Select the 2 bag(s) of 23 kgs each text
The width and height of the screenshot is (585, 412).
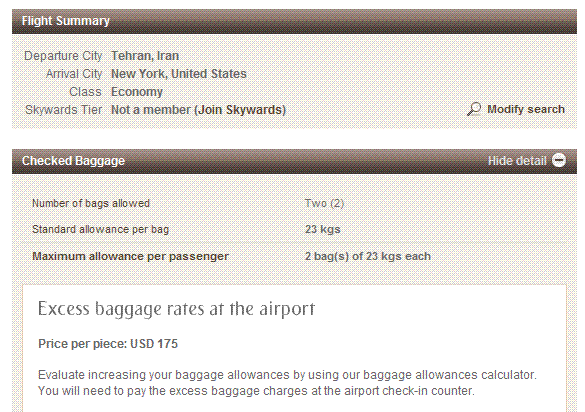[x=368, y=256]
